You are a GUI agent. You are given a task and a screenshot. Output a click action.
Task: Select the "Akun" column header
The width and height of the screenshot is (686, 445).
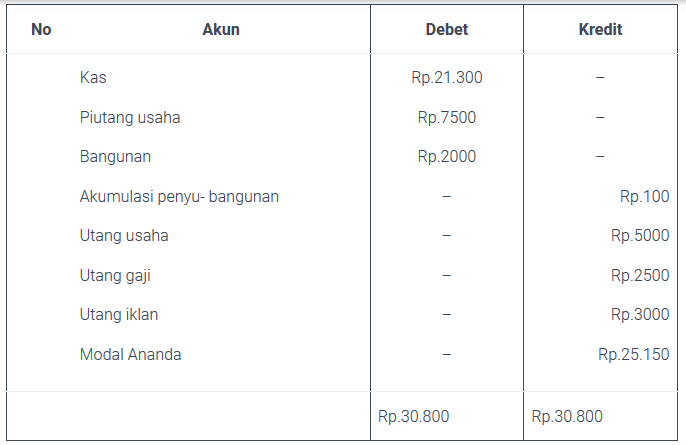(221, 30)
